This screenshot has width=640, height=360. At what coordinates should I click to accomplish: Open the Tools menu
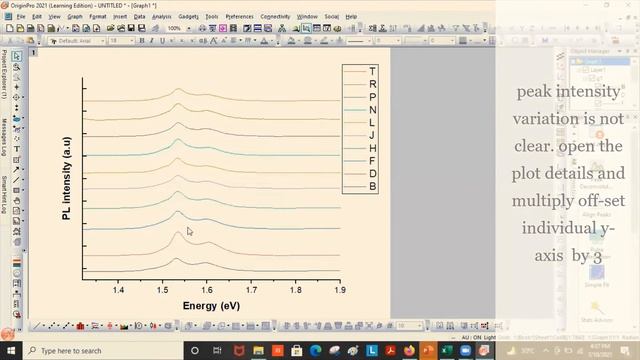click(x=211, y=17)
